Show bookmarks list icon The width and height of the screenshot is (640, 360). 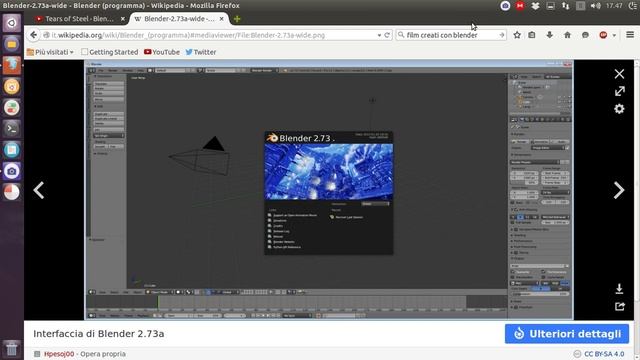(532, 35)
